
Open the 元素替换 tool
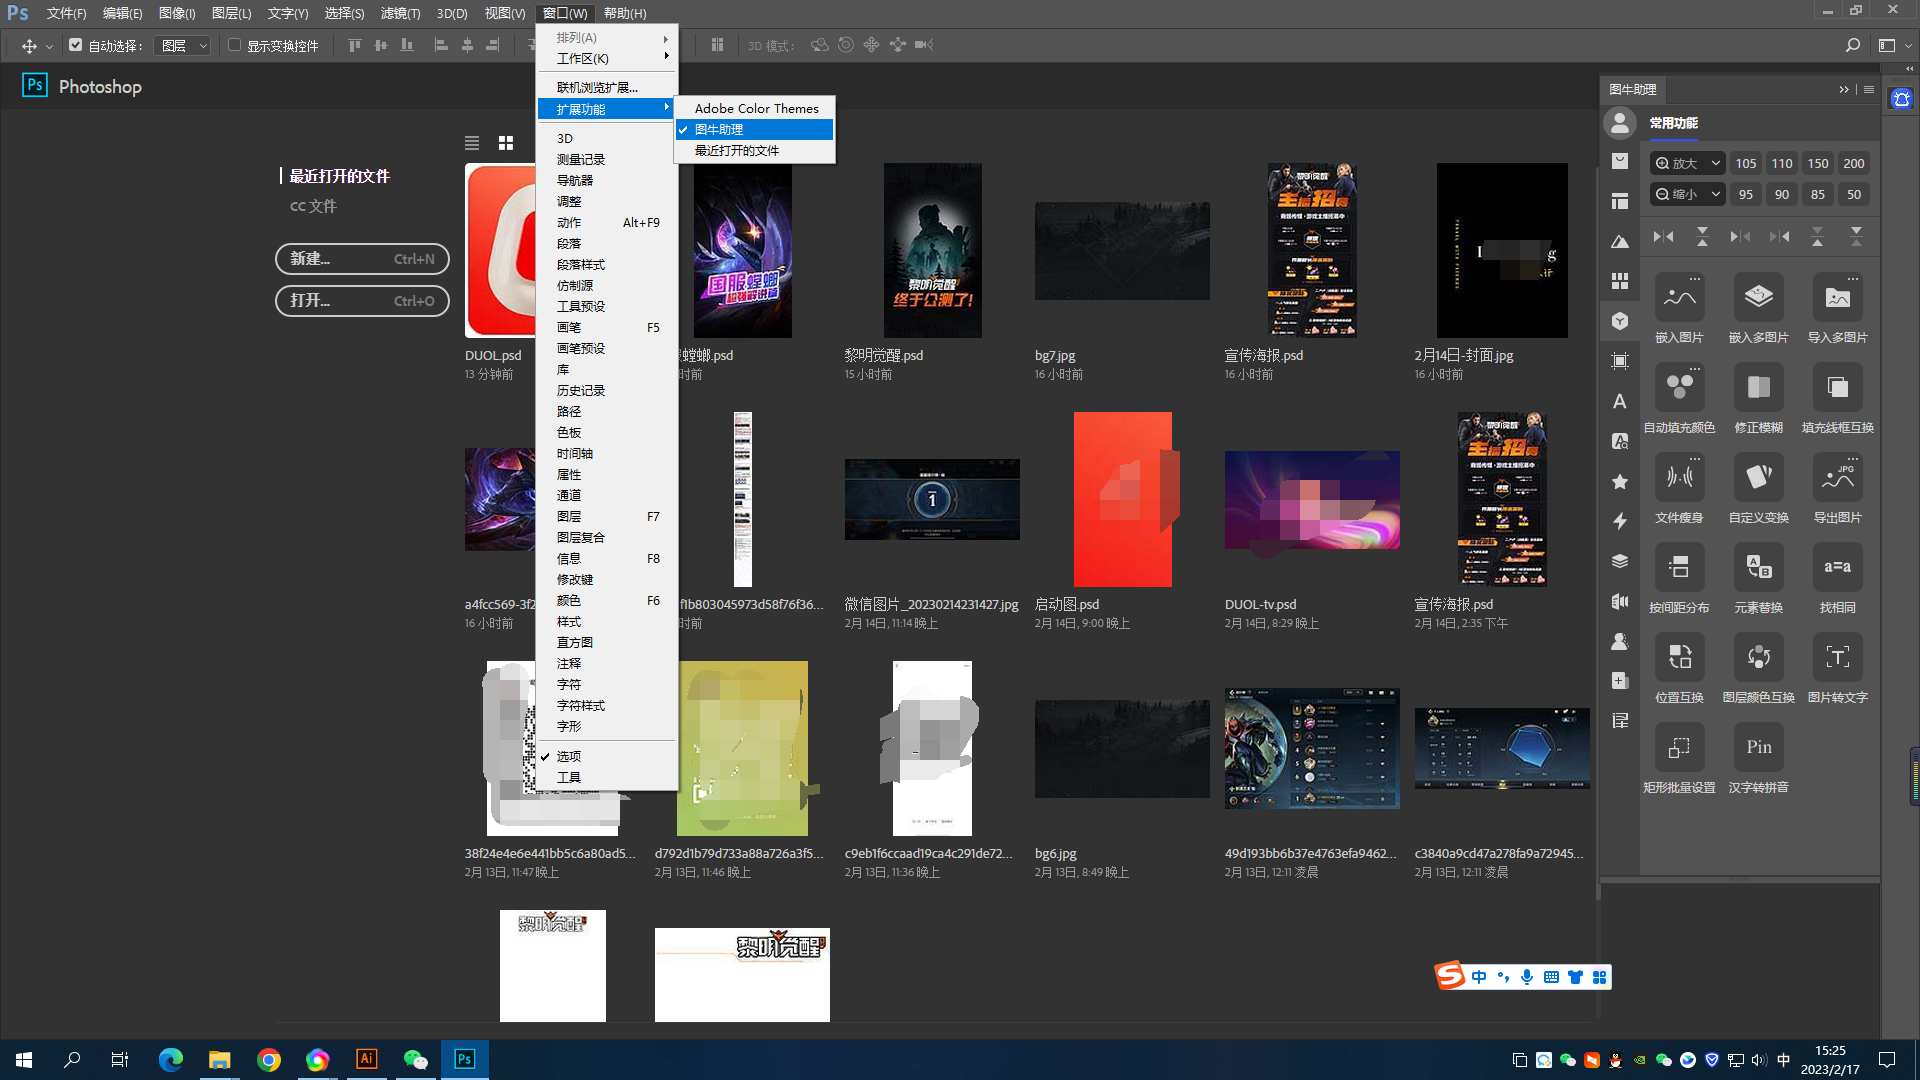(x=1758, y=568)
